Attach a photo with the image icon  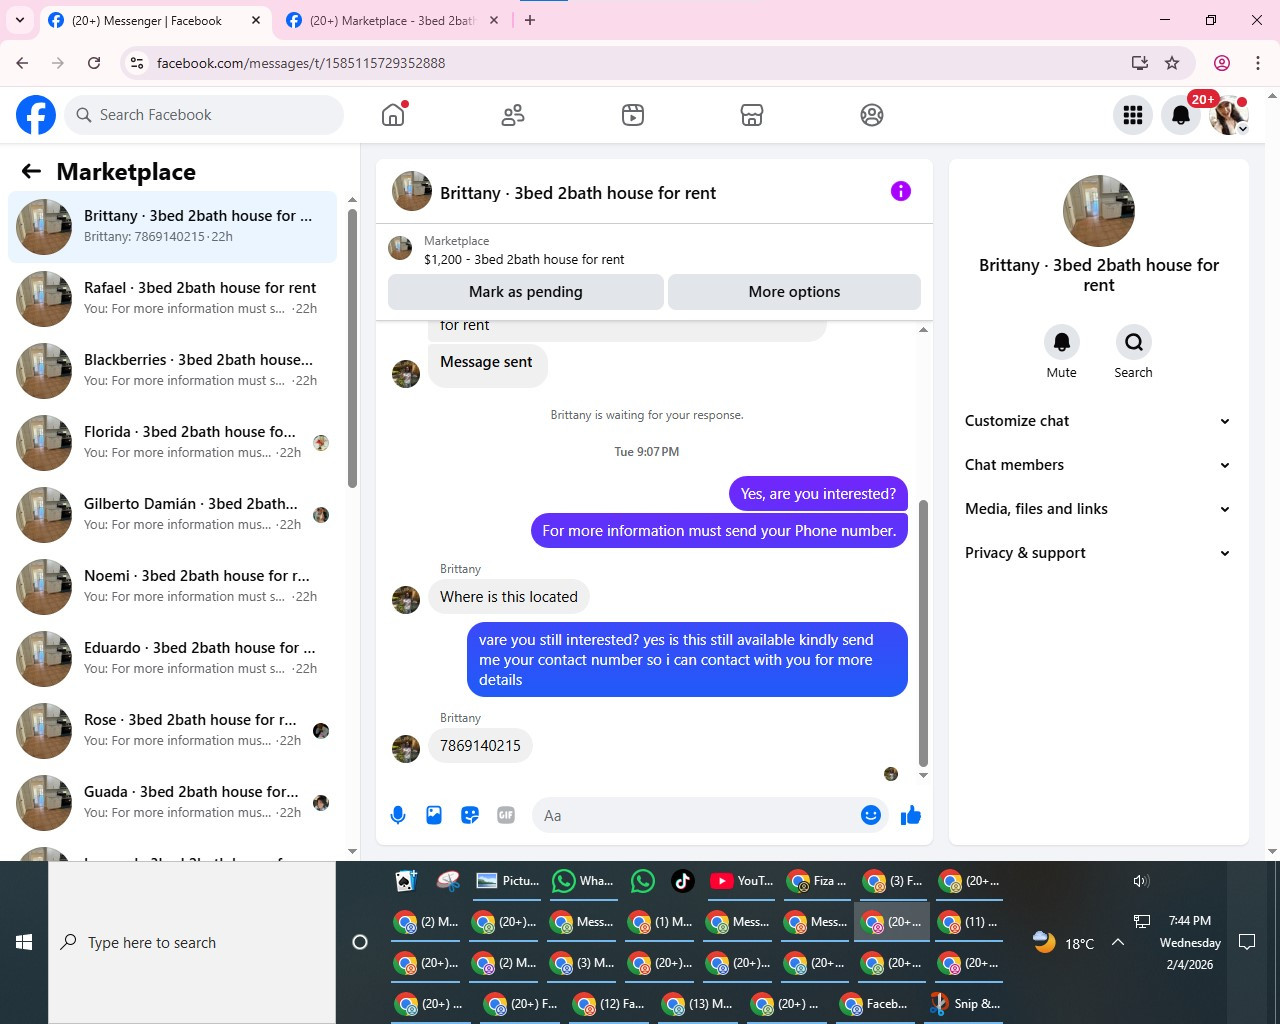tap(434, 815)
